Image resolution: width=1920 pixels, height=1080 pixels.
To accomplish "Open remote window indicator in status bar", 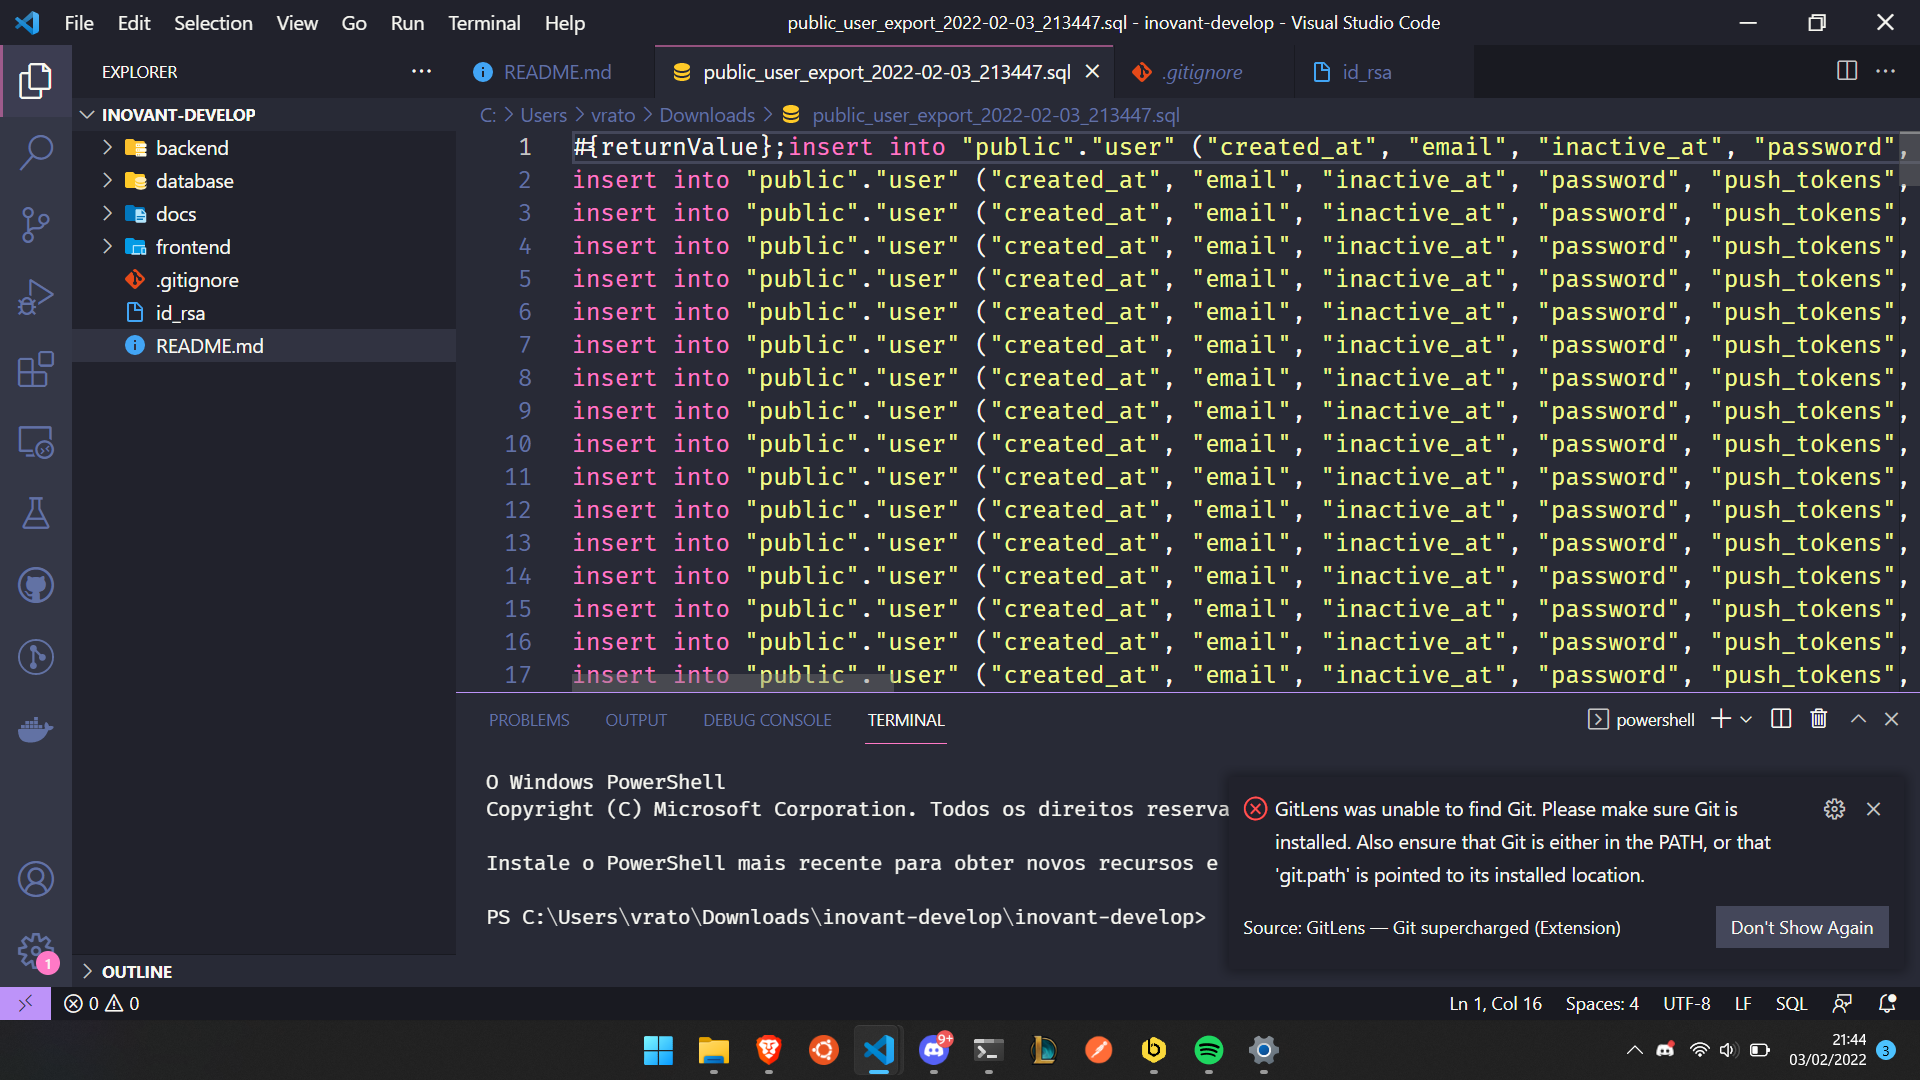I will click(25, 1003).
